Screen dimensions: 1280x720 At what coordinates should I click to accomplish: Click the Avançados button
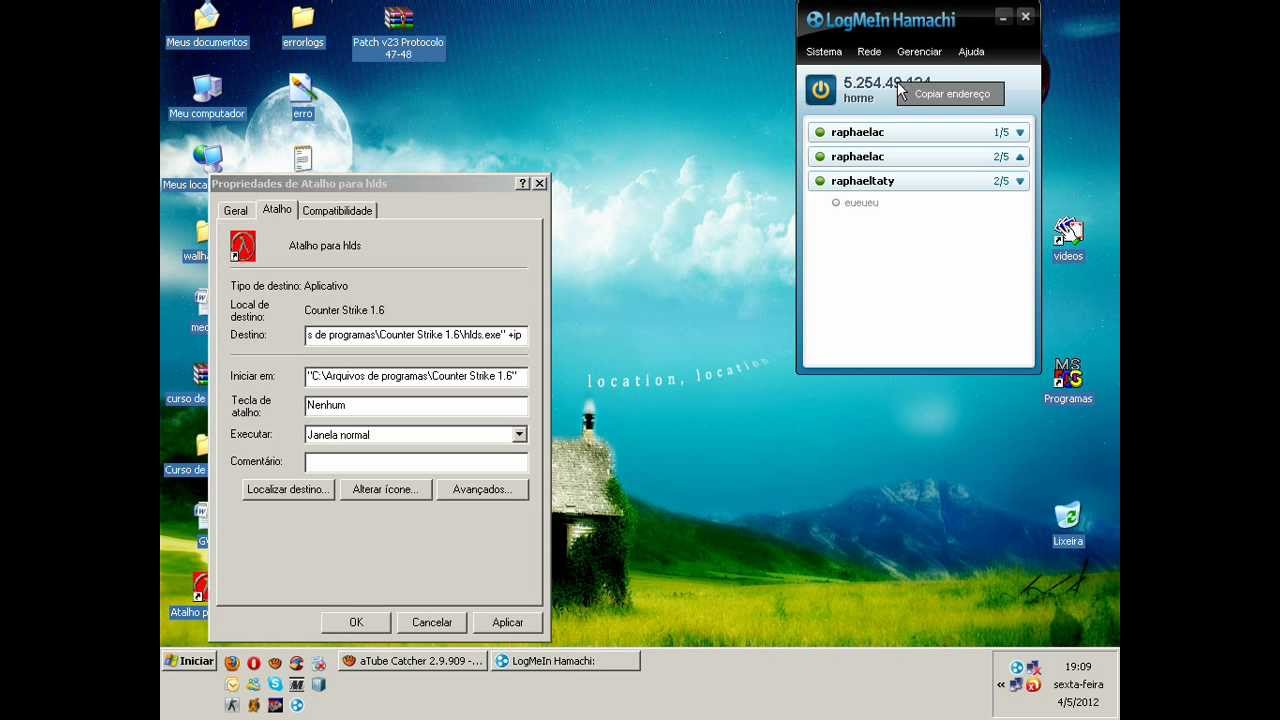pos(482,490)
